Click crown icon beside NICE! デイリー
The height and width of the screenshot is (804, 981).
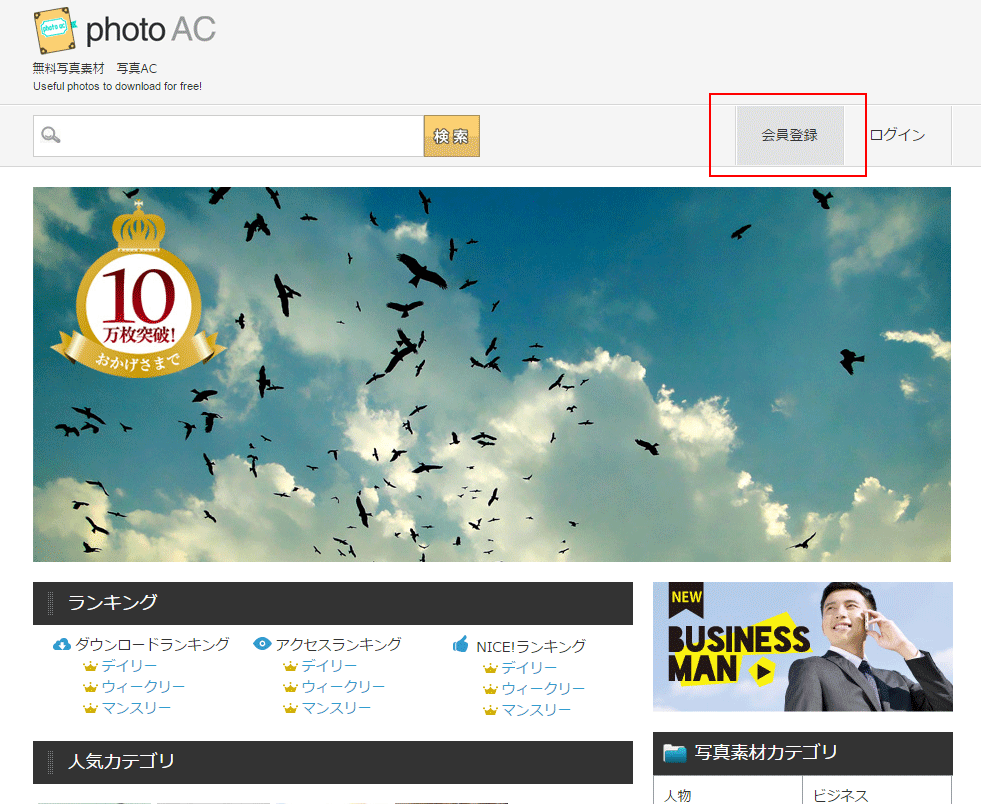pyautogui.click(x=490, y=668)
